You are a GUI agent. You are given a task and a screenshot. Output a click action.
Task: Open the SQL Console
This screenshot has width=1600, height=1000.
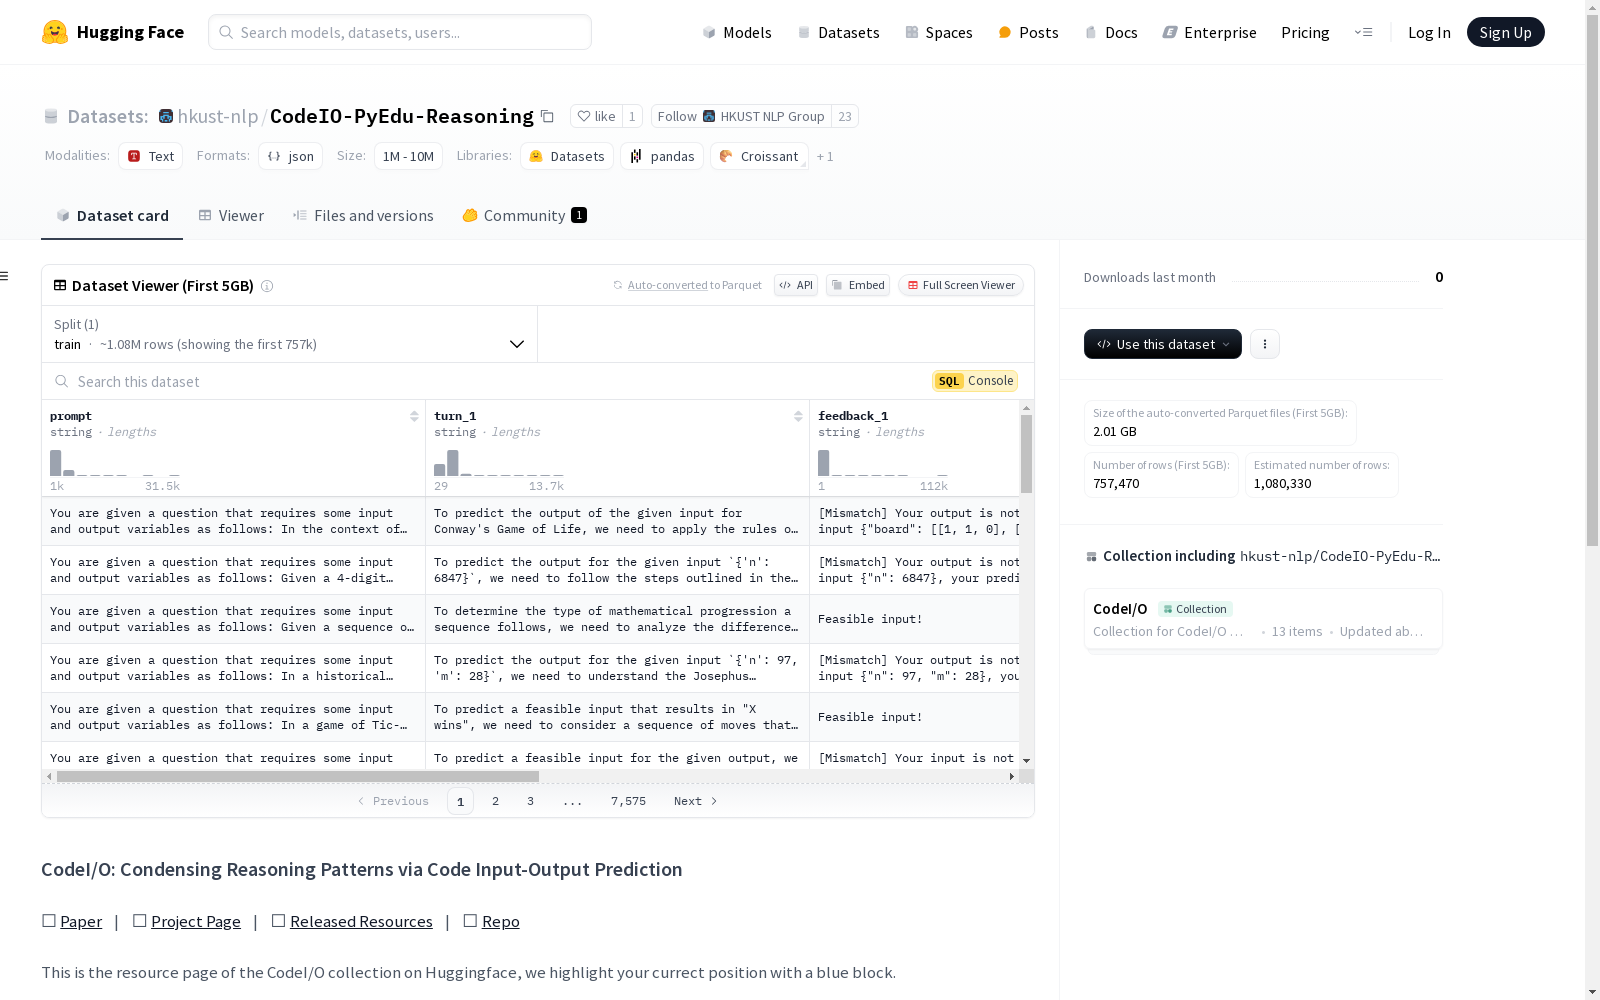coord(974,380)
